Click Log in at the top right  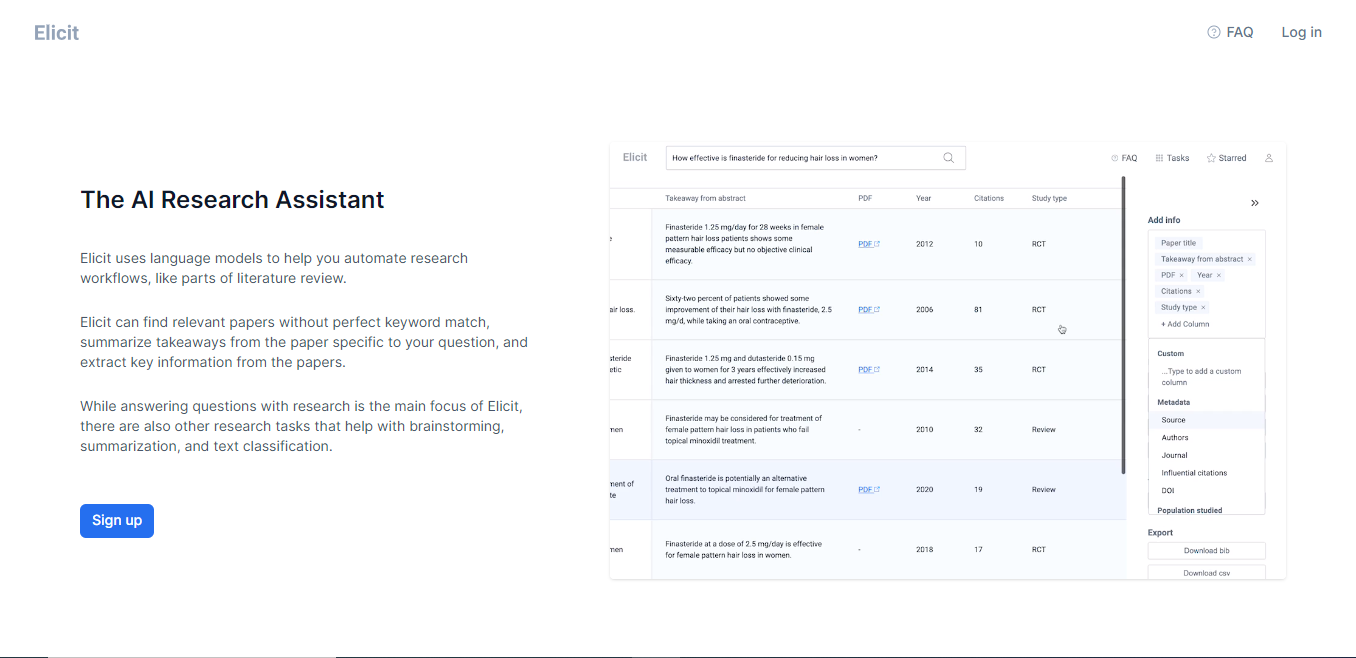pos(1302,32)
